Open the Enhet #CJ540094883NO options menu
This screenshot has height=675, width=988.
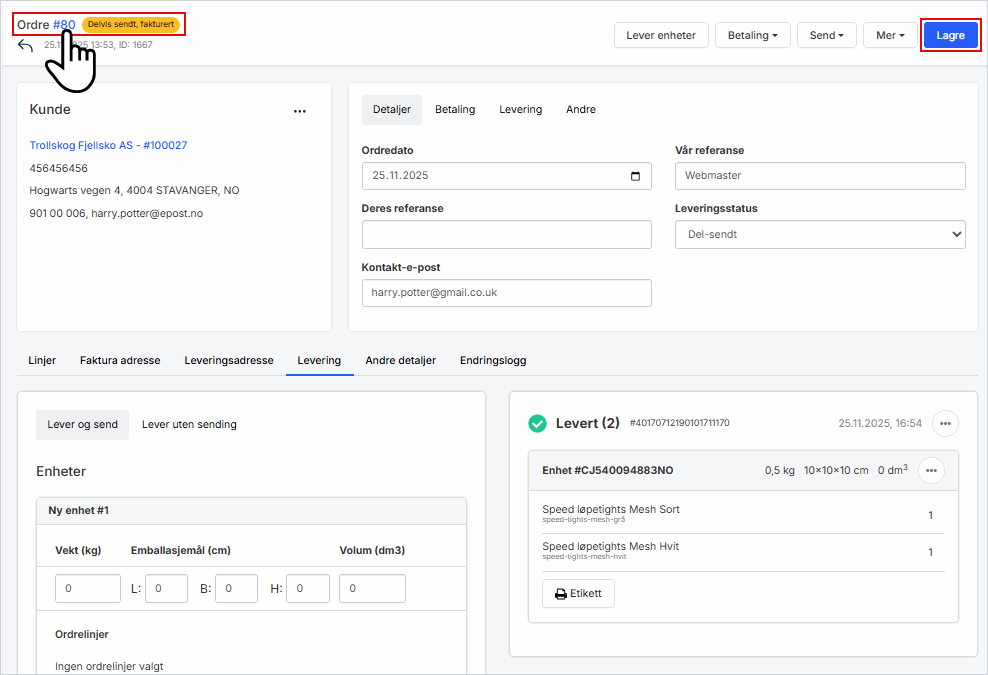931,470
